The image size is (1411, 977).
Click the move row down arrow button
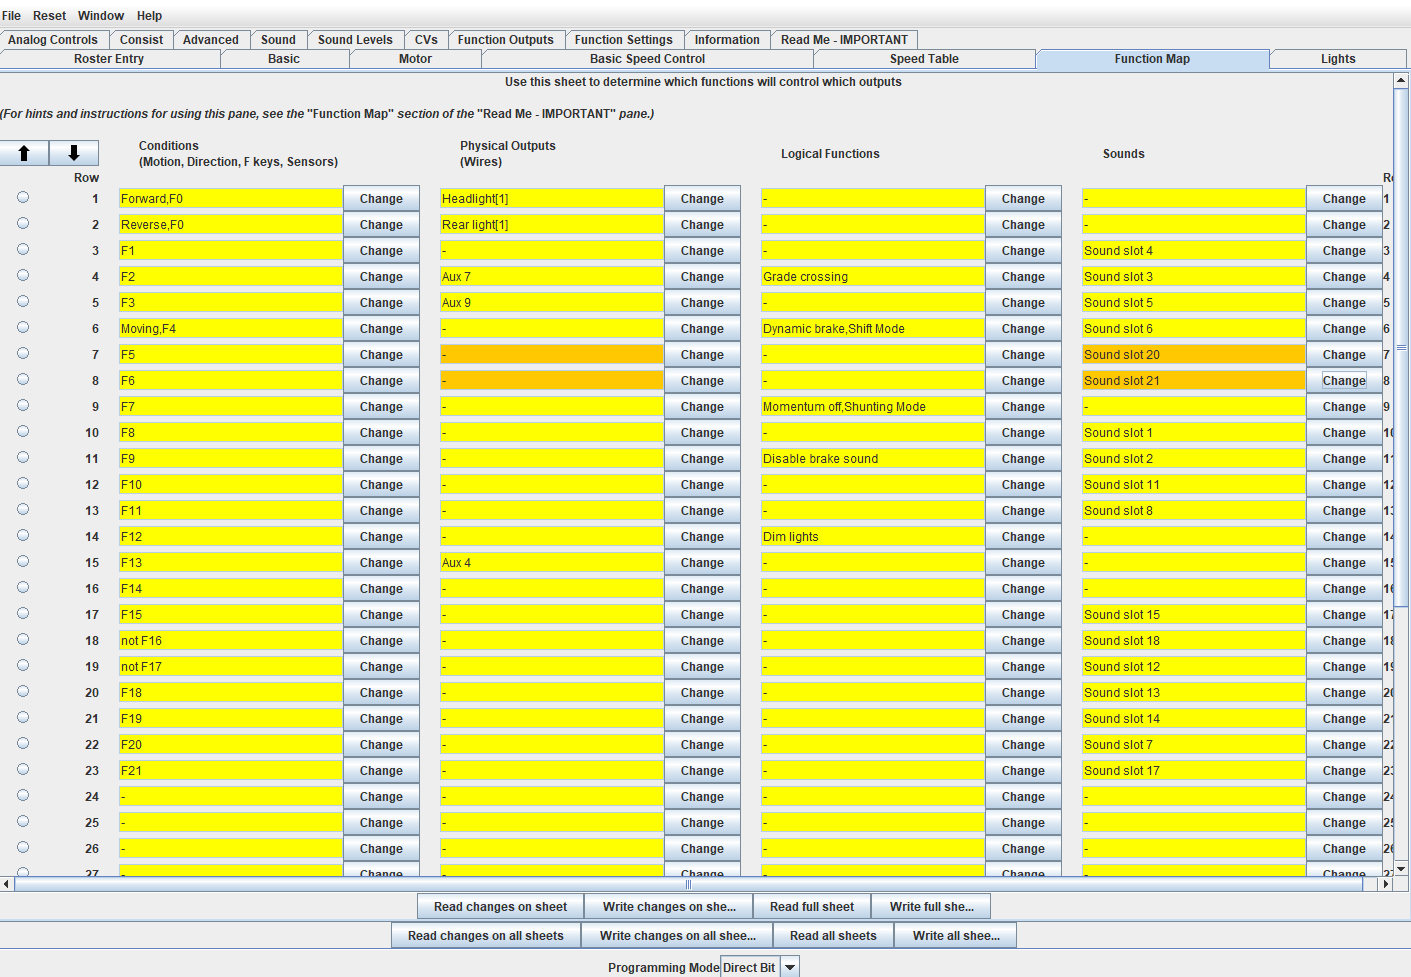pos(74,153)
